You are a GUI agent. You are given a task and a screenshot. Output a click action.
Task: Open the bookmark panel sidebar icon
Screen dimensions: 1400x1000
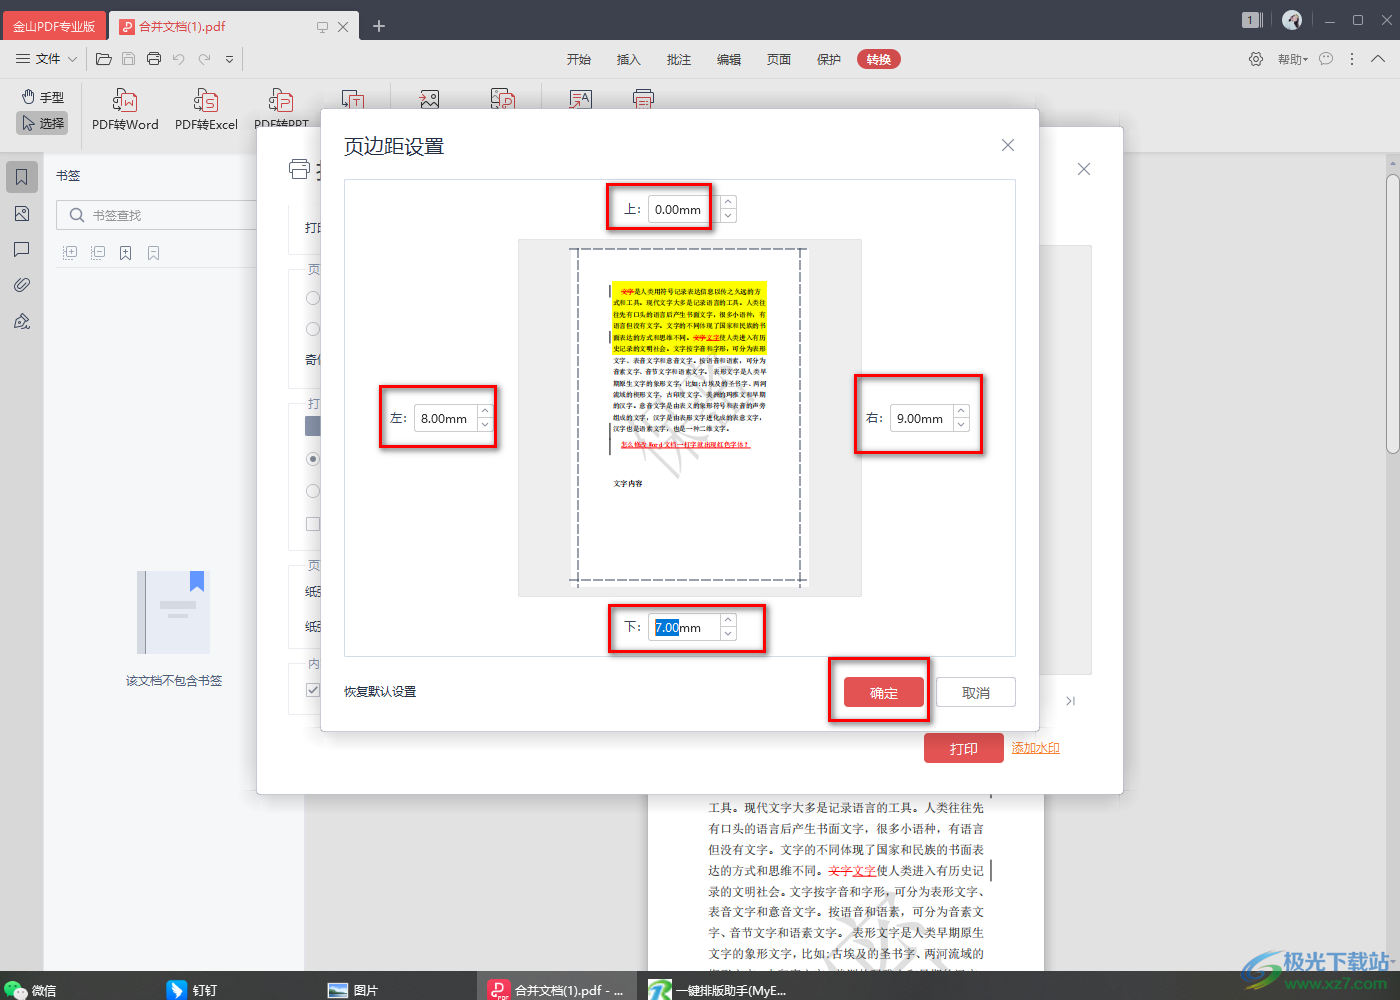[22, 177]
